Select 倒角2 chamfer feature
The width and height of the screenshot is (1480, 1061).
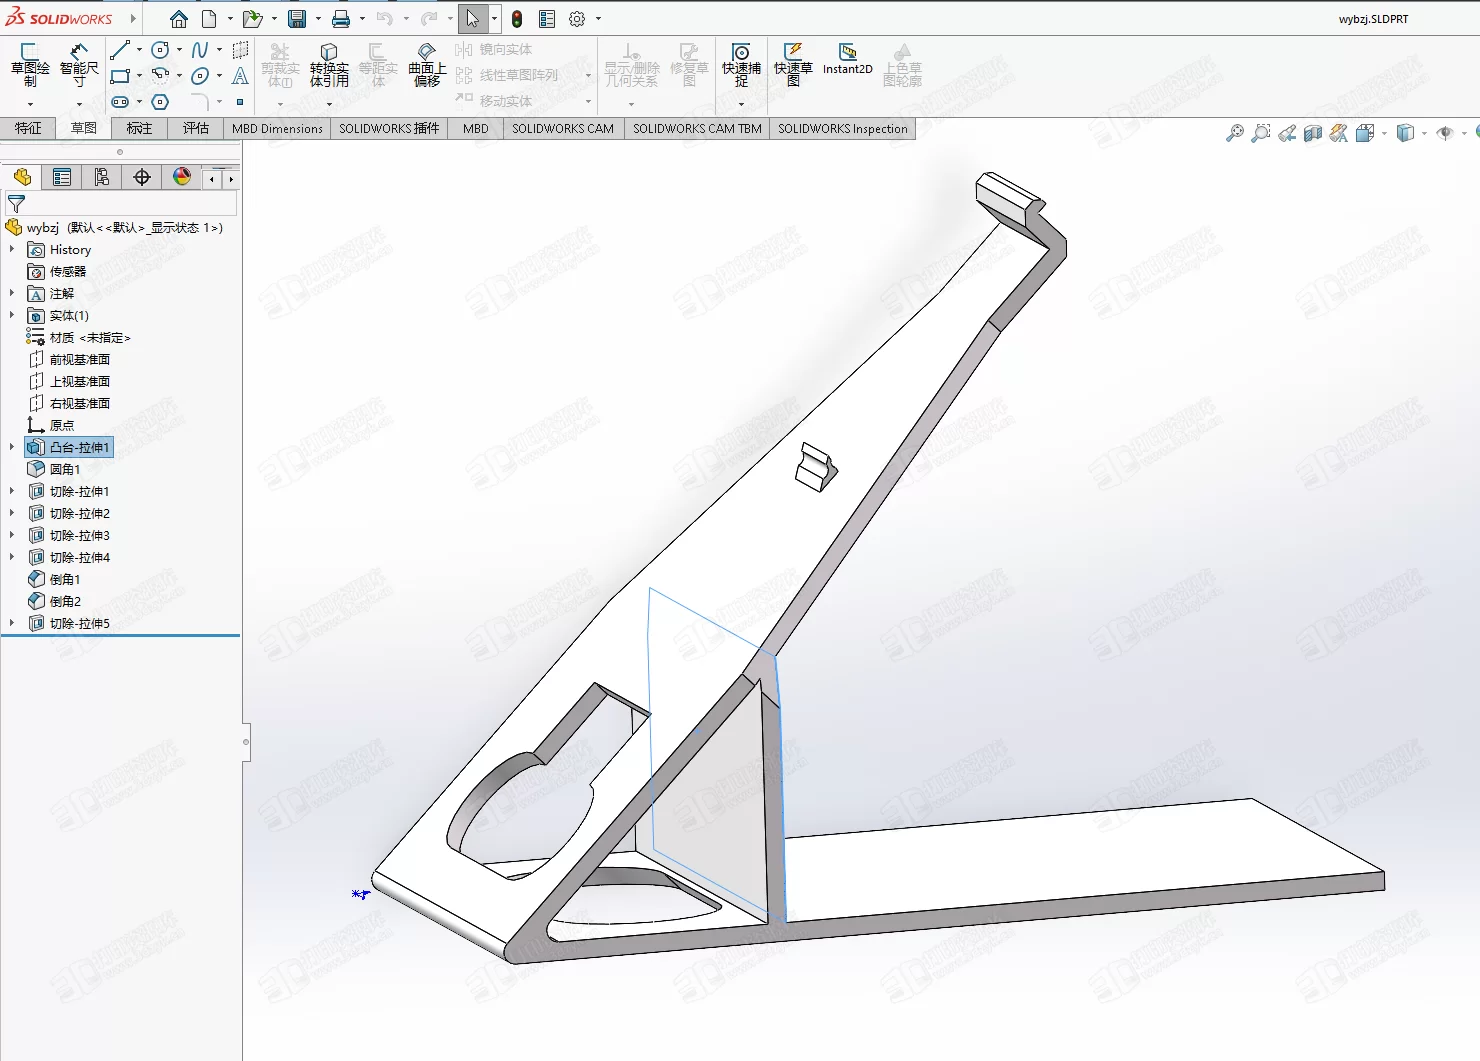(x=54, y=601)
